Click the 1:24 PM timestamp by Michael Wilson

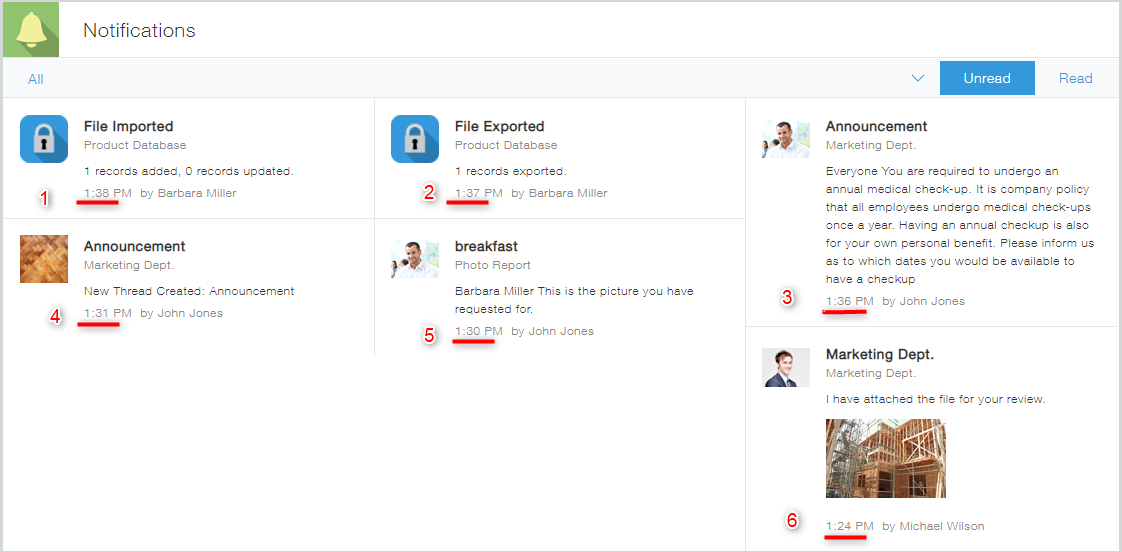pyautogui.click(x=849, y=526)
